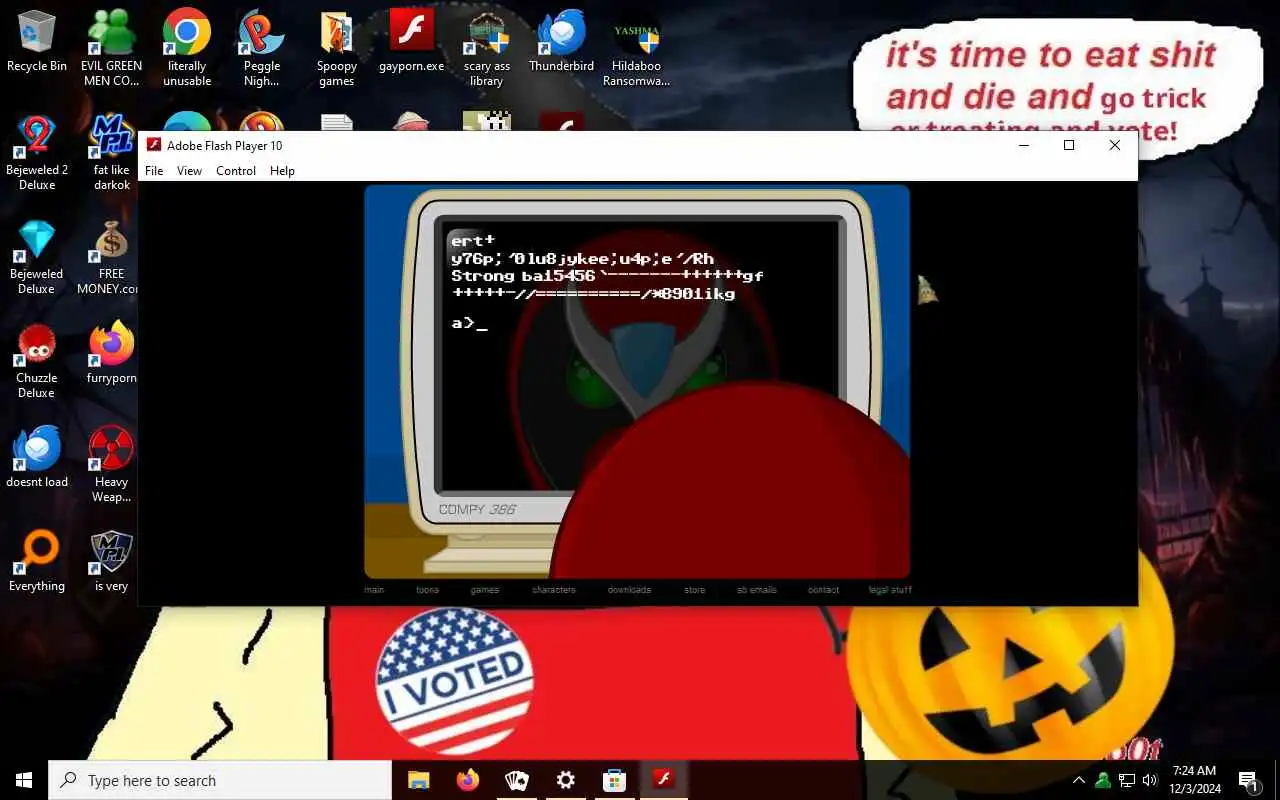
Task: Open EVIL GREEN MEN CO desktop shortcut
Action: (x=111, y=48)
